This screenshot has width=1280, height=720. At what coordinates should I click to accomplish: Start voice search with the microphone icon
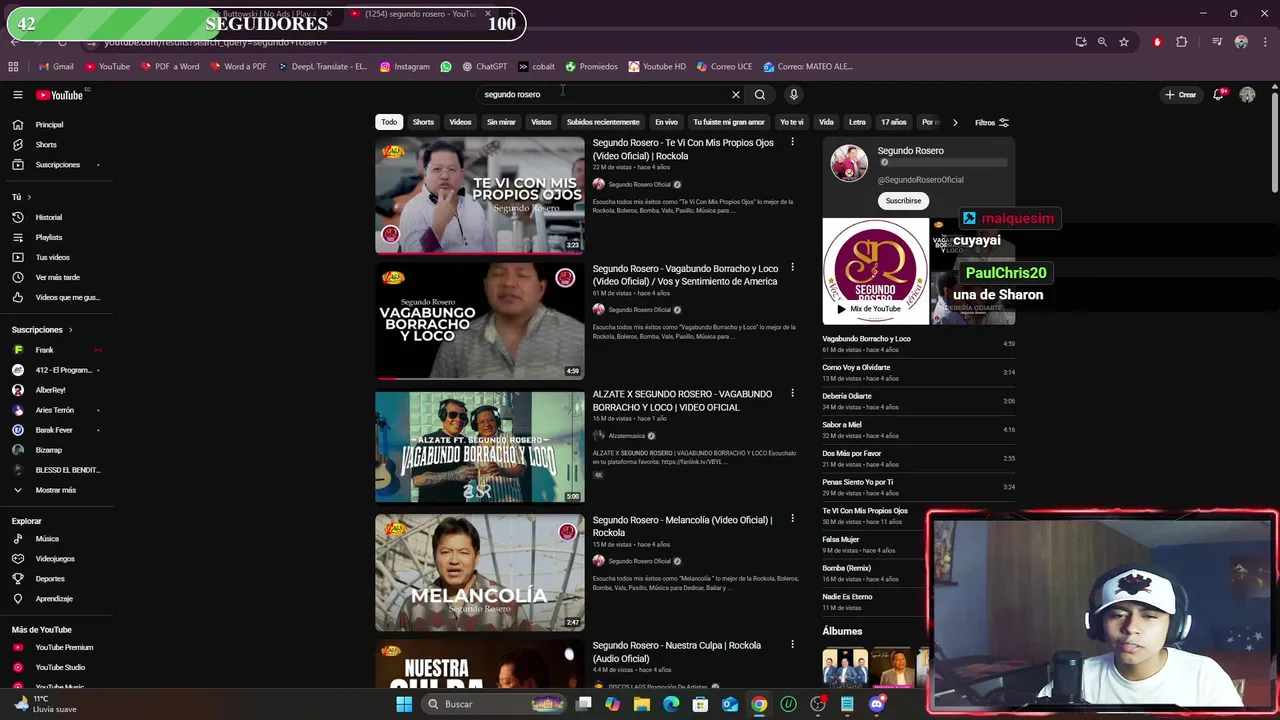(x=794, y=95)
